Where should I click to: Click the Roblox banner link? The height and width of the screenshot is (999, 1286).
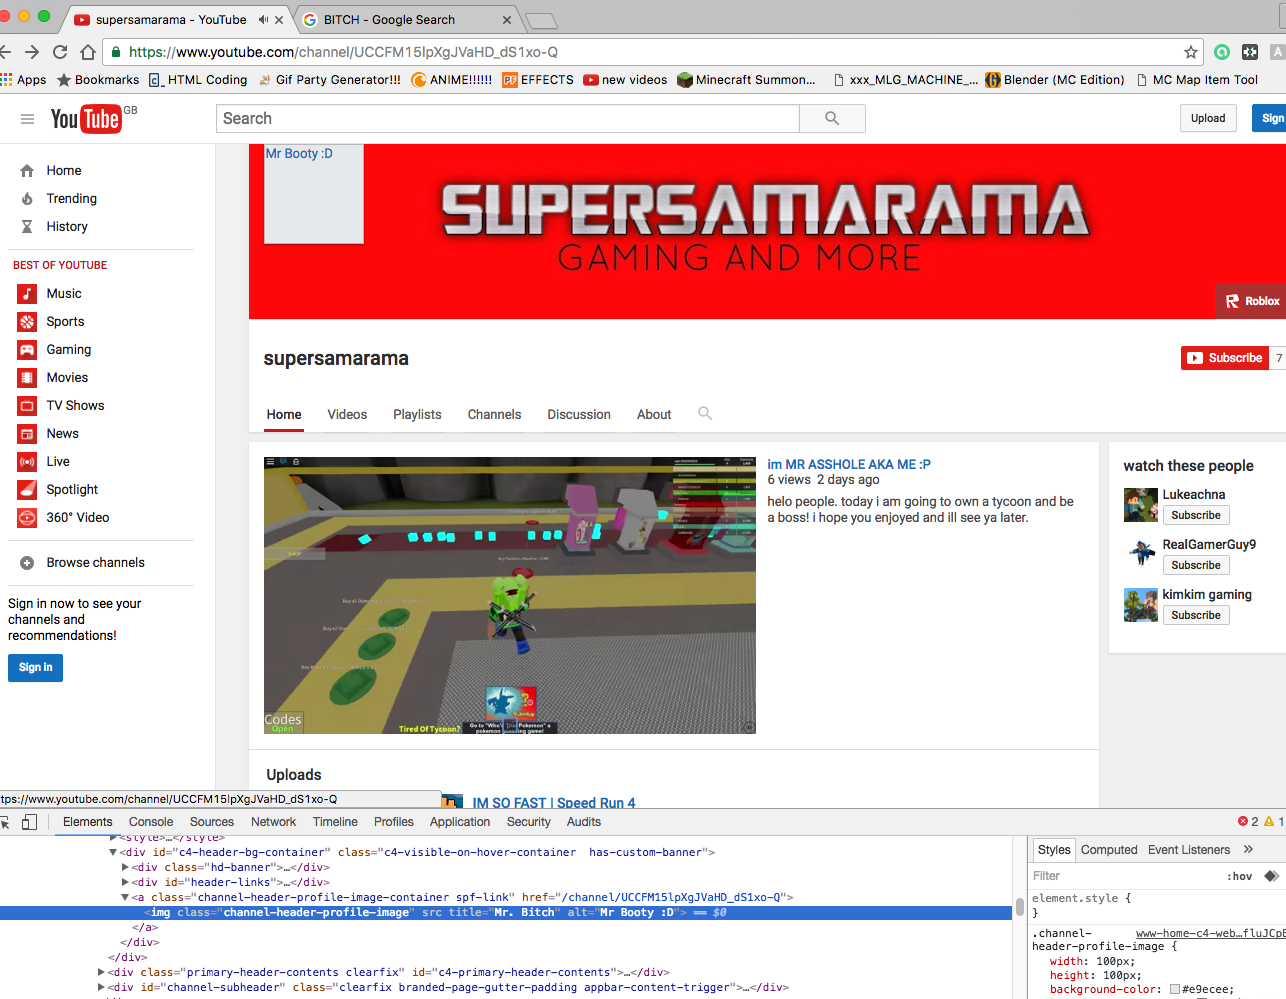pos(1251,301)
